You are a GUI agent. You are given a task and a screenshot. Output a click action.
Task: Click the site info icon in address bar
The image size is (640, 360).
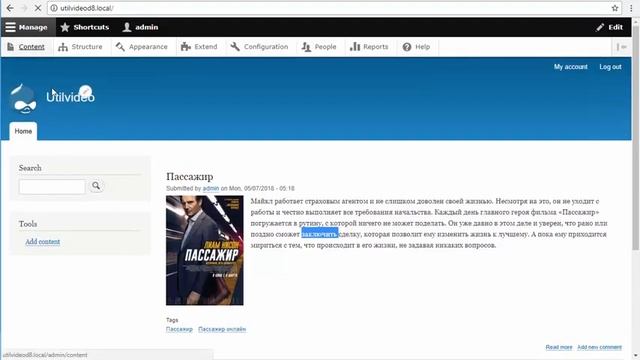pyautogui.click(x=54, y=8)
